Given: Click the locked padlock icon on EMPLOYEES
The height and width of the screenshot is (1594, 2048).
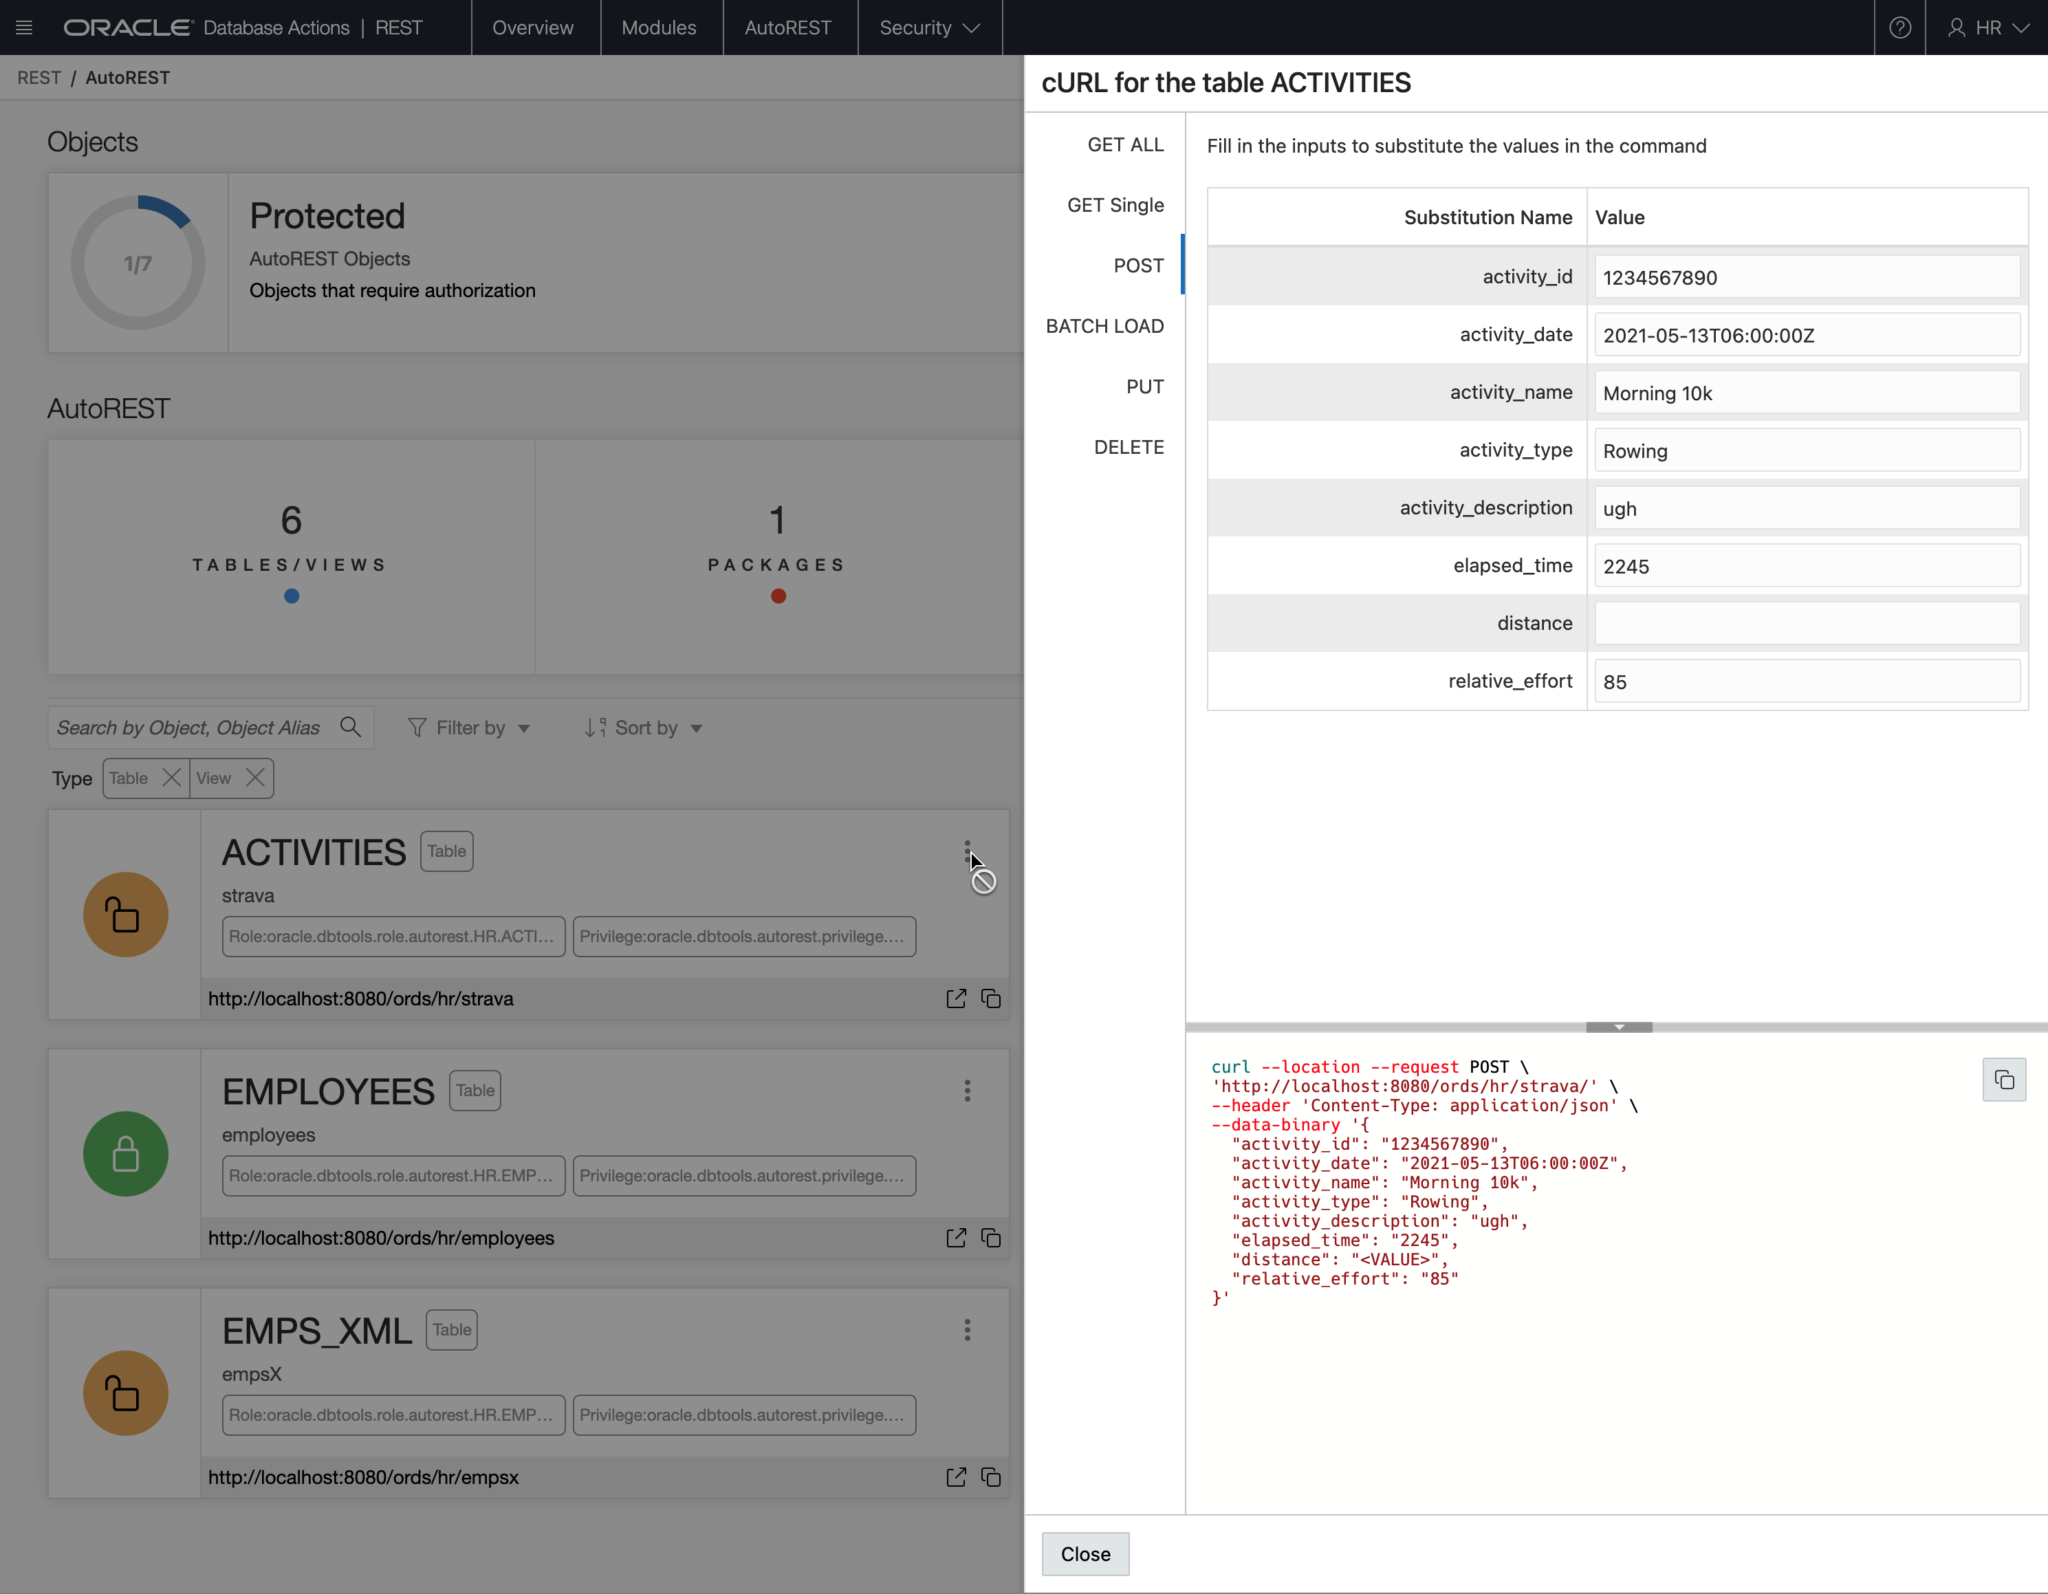Looking at the screenshot, I should [x=125, y=1153].
